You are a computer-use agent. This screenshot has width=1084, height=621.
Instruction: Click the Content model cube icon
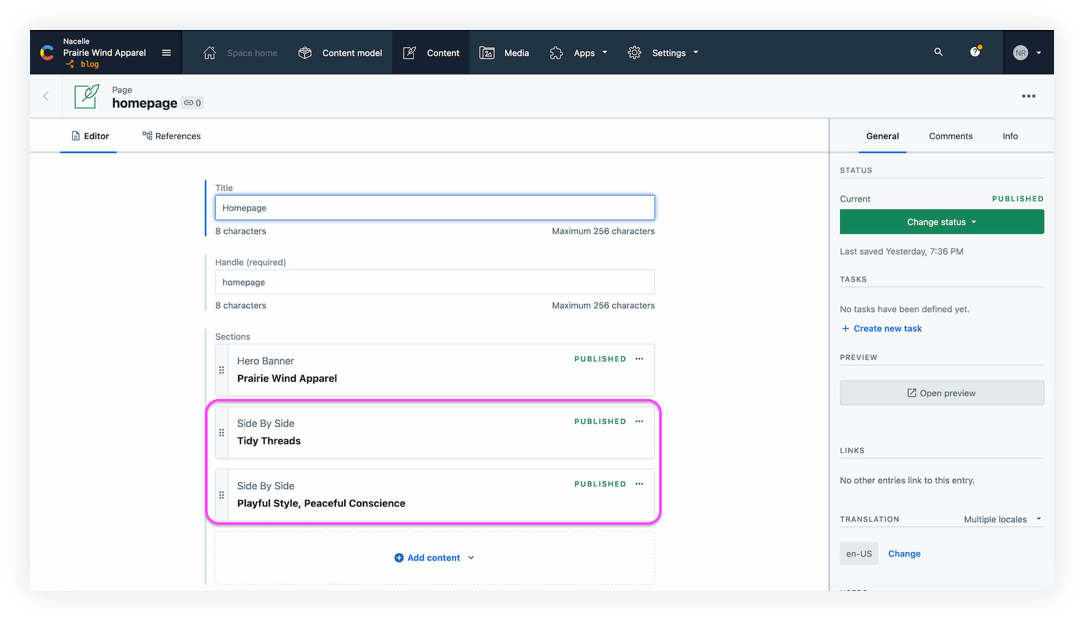(305, 53)
